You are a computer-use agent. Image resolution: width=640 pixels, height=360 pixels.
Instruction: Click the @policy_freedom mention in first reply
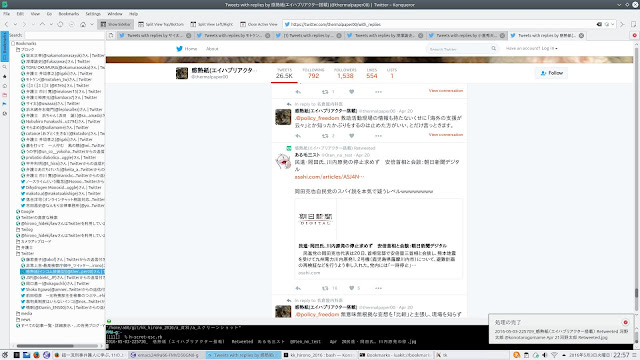pyautogui.click(x=317, y=118)
